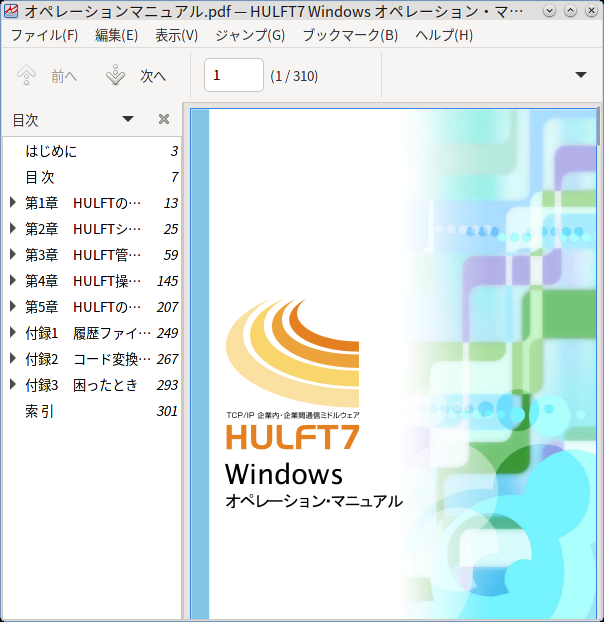Expand the 第4章 HULFT操… tree entry

point(13,280)
